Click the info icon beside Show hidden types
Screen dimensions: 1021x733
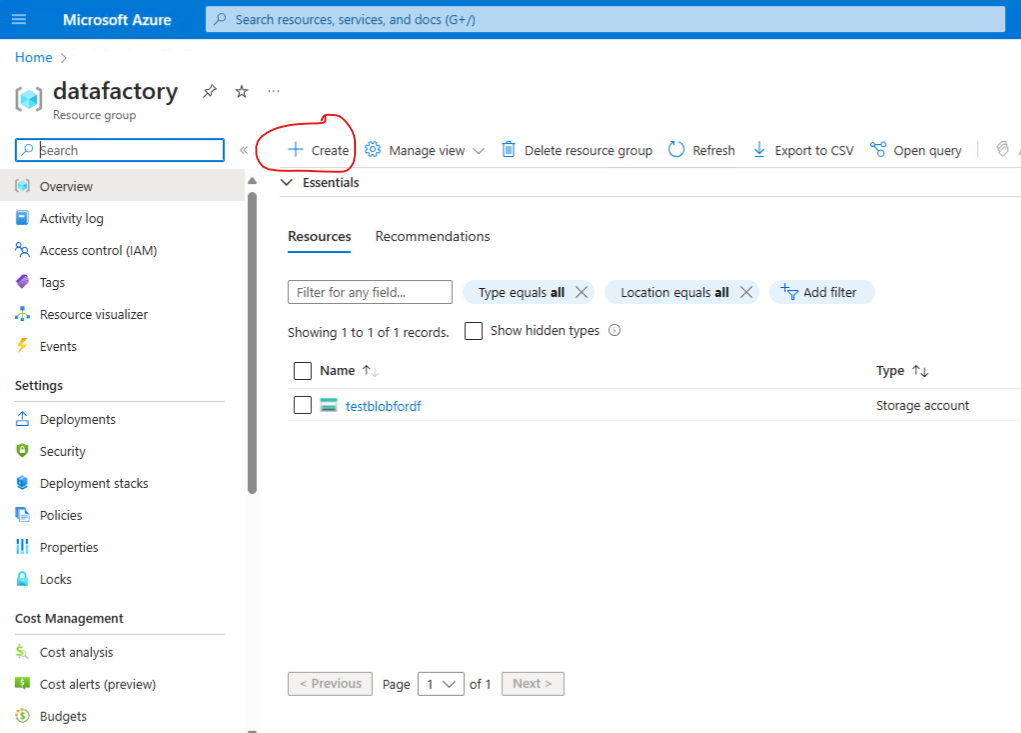point(614,330)
